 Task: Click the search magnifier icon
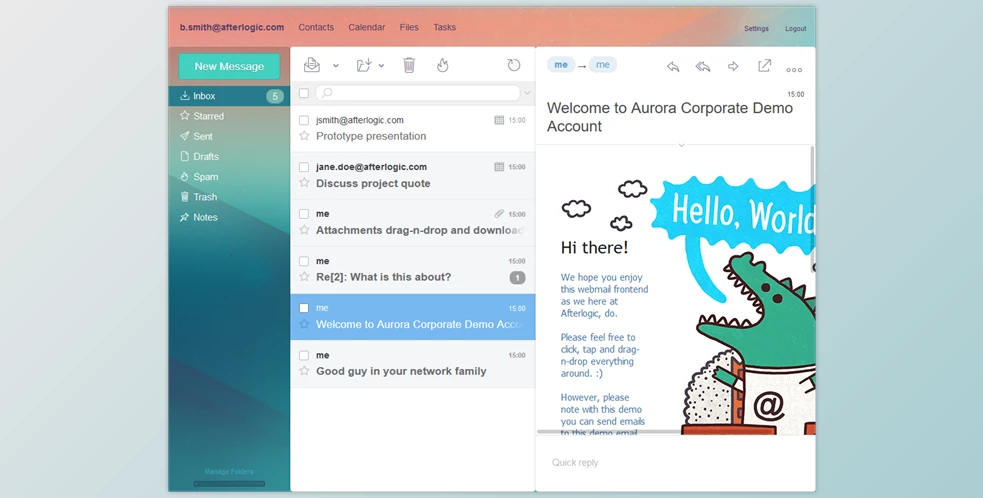click(x=327, y=93)
